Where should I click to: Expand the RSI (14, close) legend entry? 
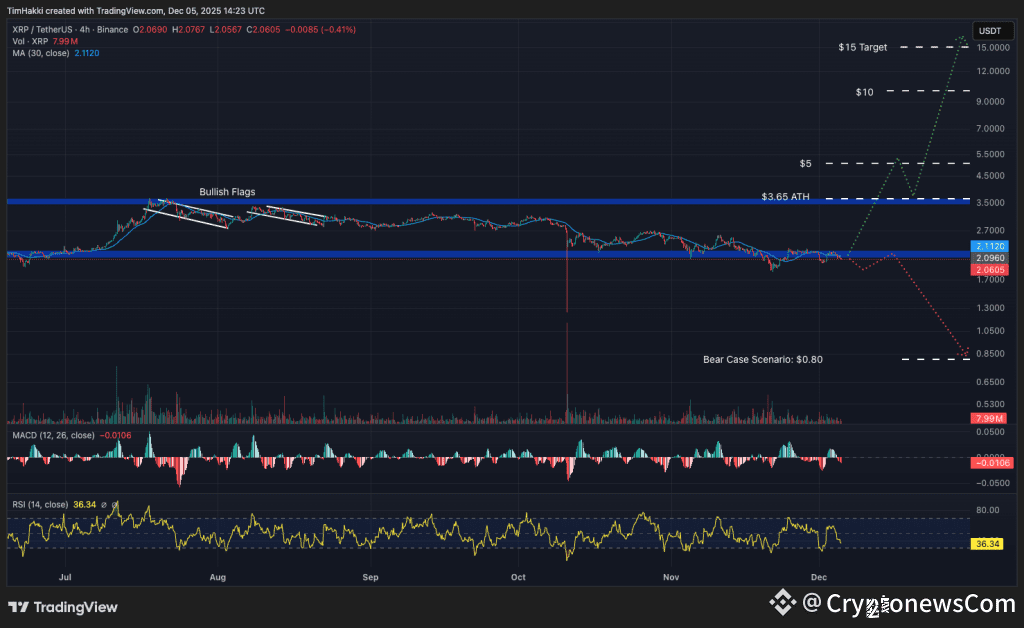tap(38, 504)
